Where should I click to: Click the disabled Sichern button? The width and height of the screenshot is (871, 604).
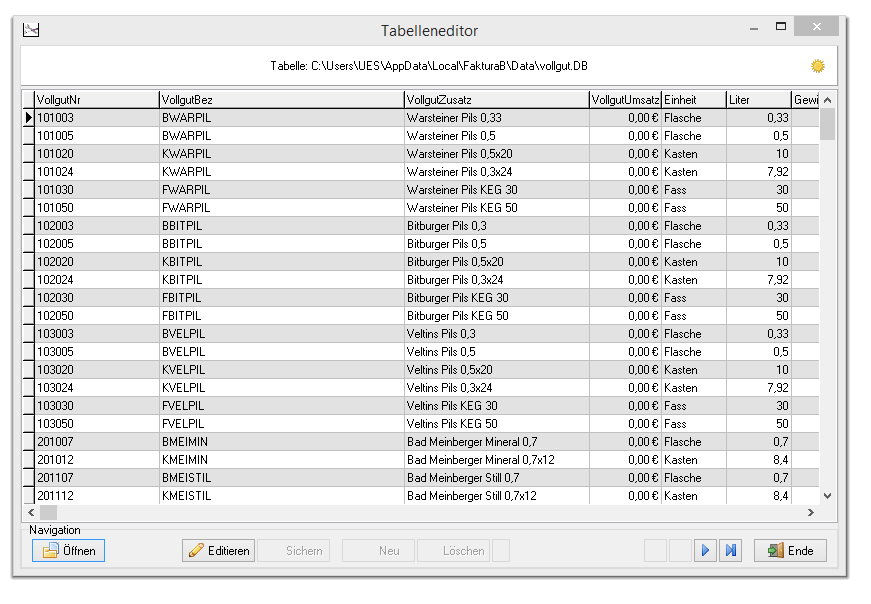(x=293, y=551)
